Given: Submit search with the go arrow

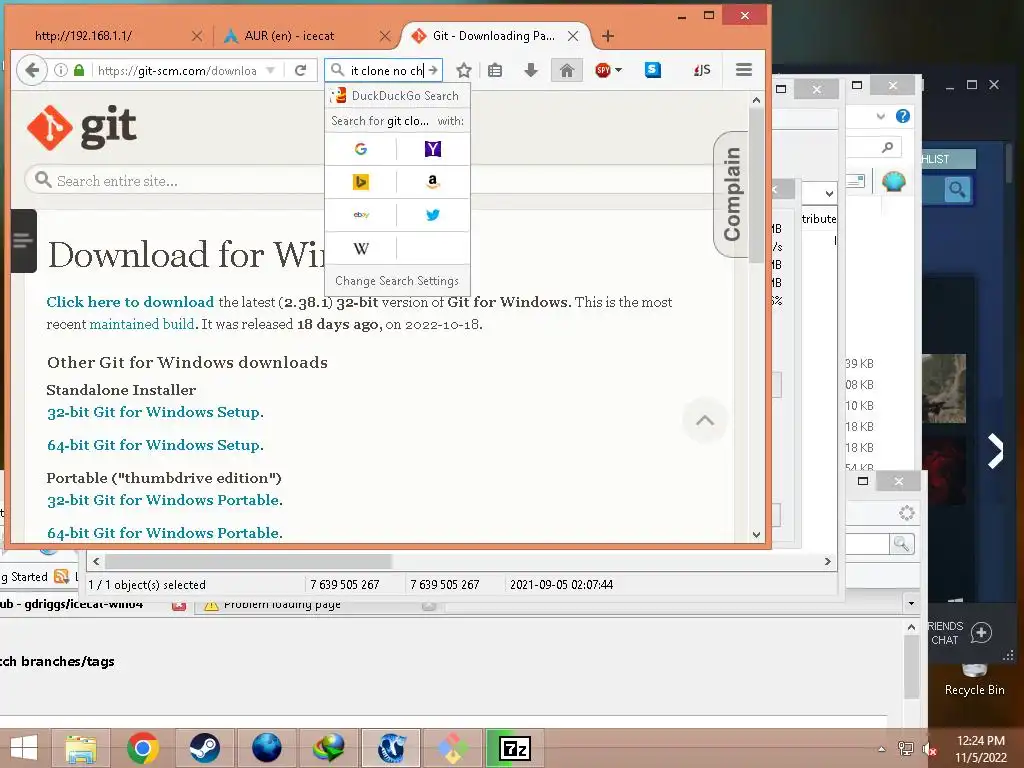Looking at the screenshot, I should coord(433,70).
